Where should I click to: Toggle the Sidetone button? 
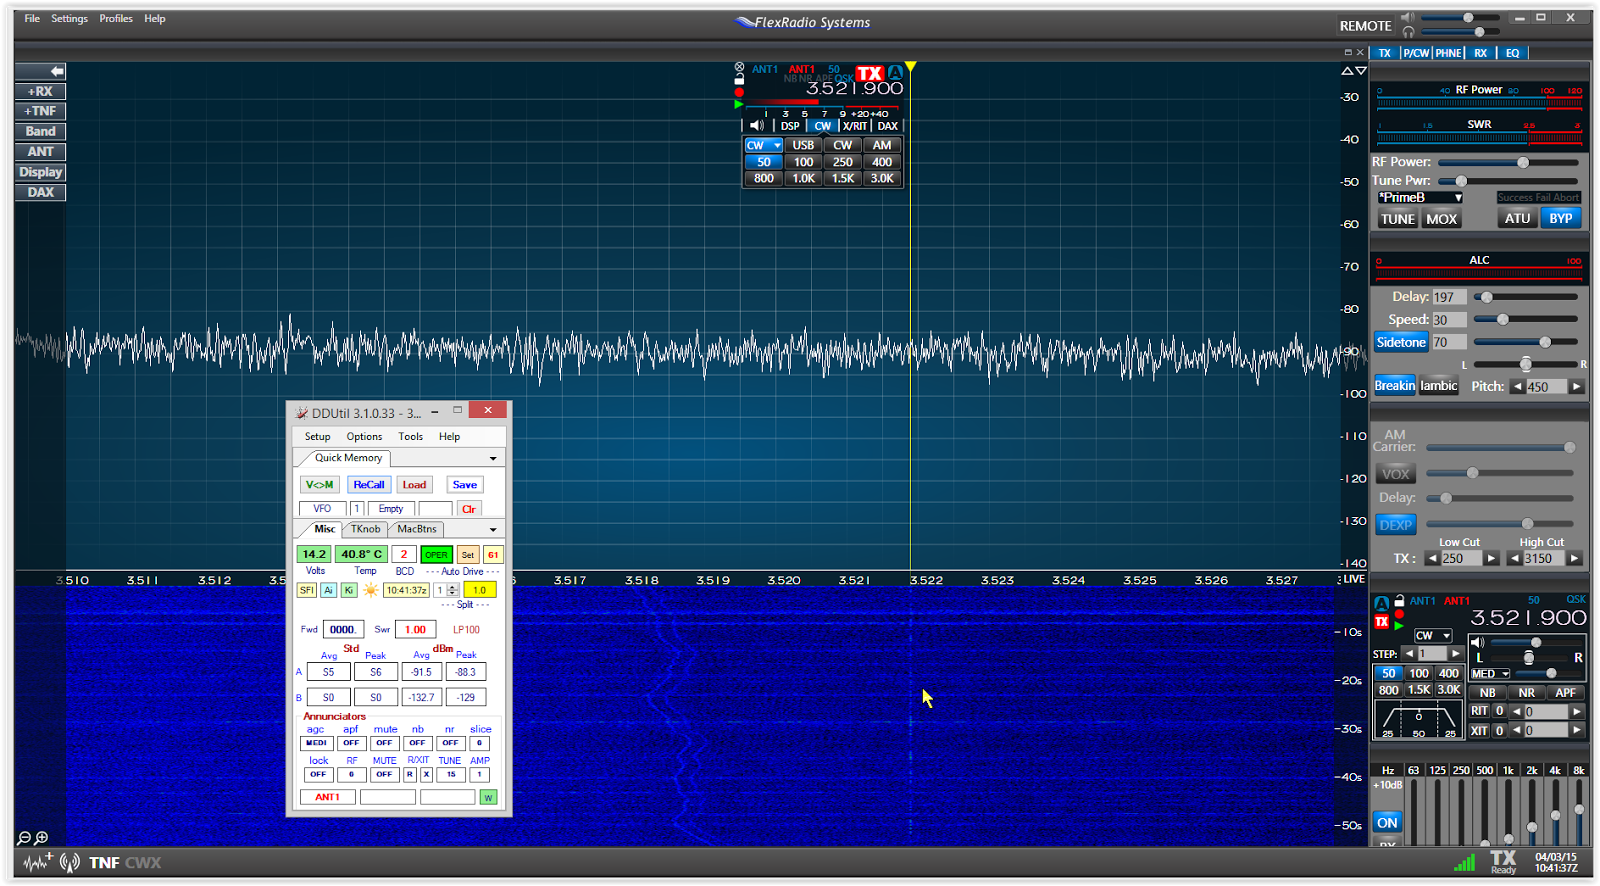point(1400,342)
